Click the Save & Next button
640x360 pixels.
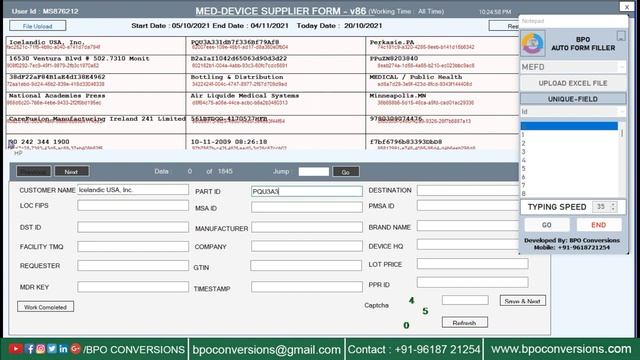click(x=522, y=301)
